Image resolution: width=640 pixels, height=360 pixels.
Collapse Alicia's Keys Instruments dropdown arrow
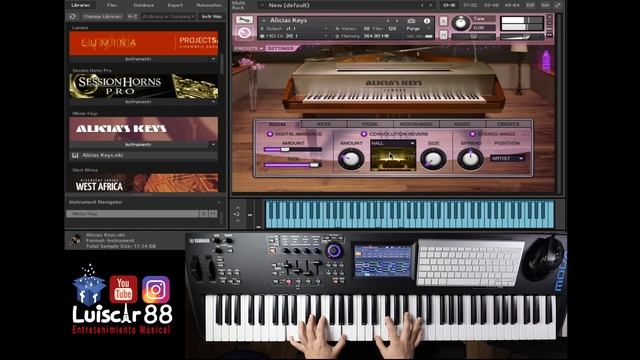(x=213, y=144)
